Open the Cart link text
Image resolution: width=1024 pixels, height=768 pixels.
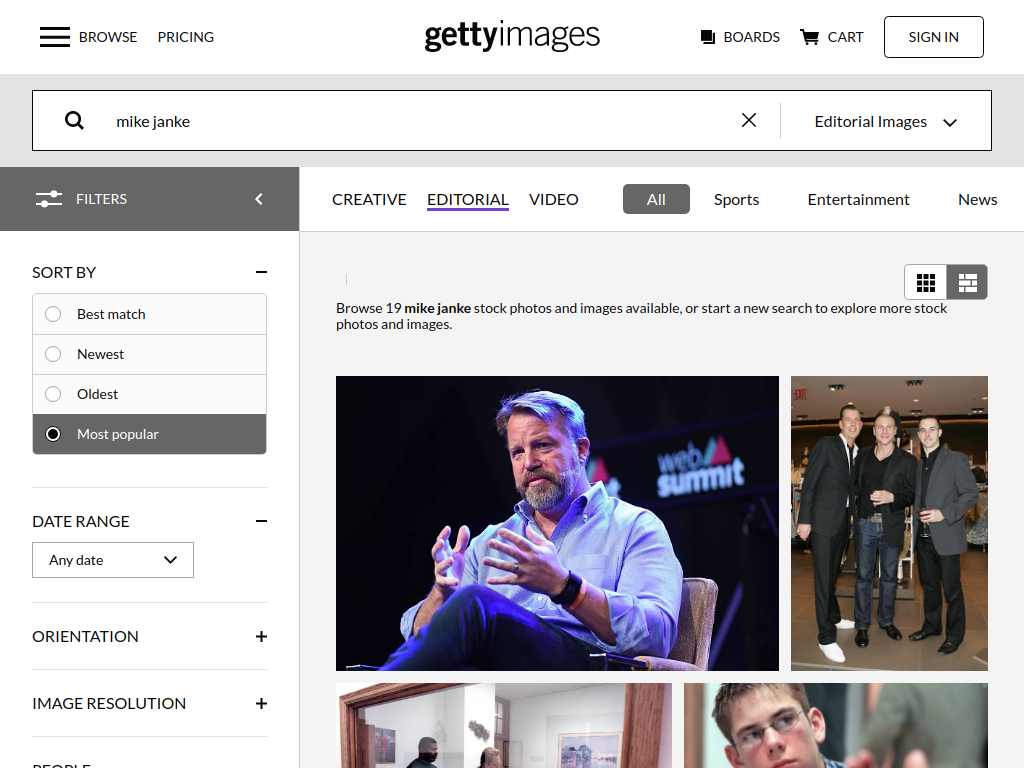pyautogui.click(x=846, y=37)
